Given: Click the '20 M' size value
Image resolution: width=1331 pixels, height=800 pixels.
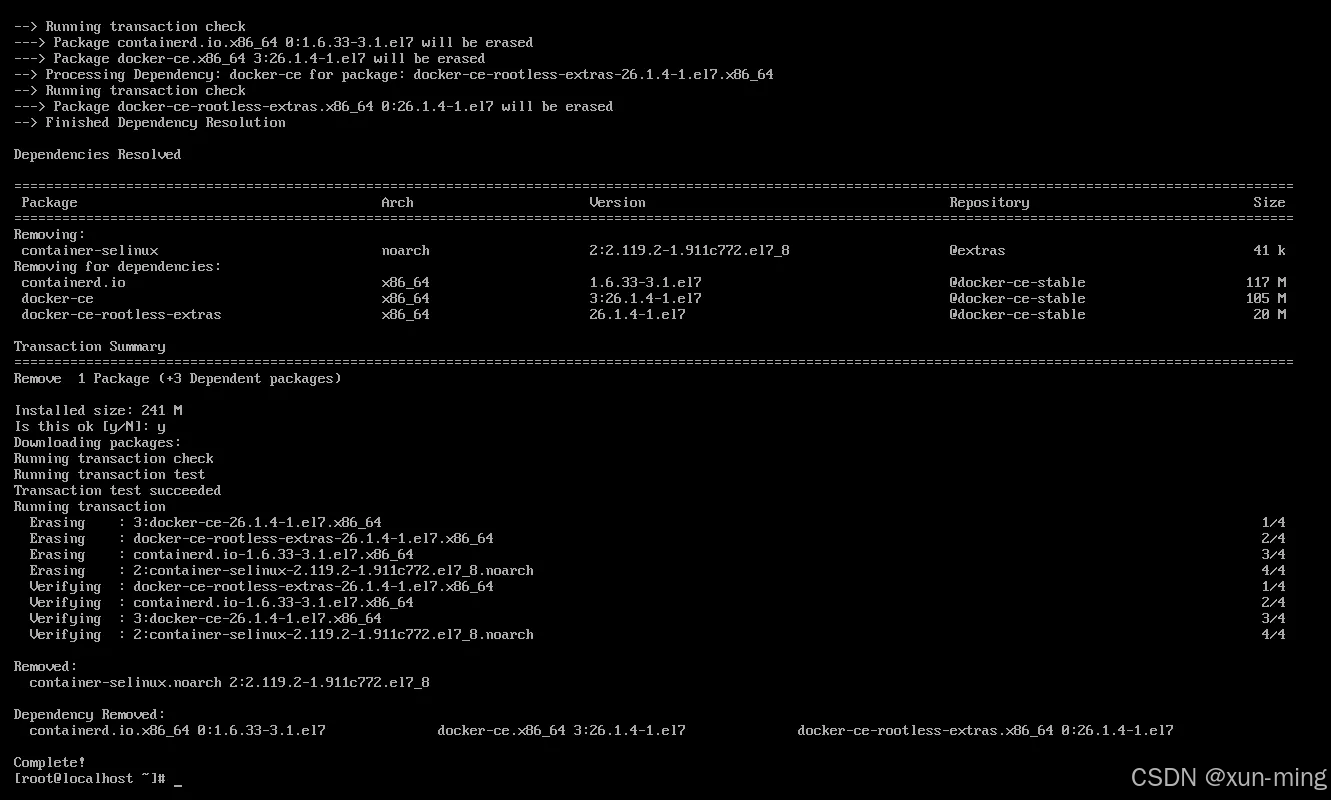Looking at the screenshot, I should click(1269, 314).
